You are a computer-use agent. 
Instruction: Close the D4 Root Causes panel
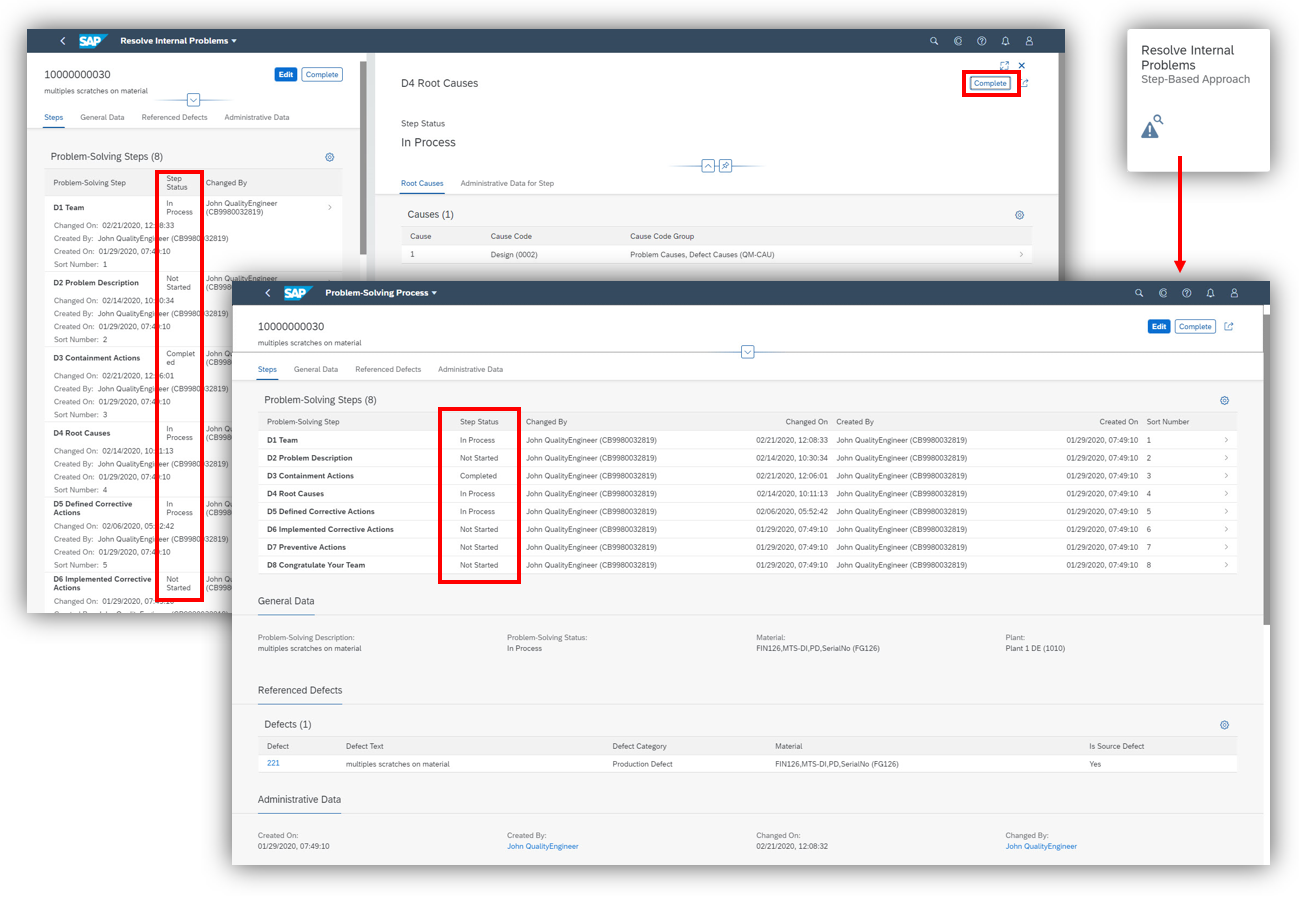1021,65
